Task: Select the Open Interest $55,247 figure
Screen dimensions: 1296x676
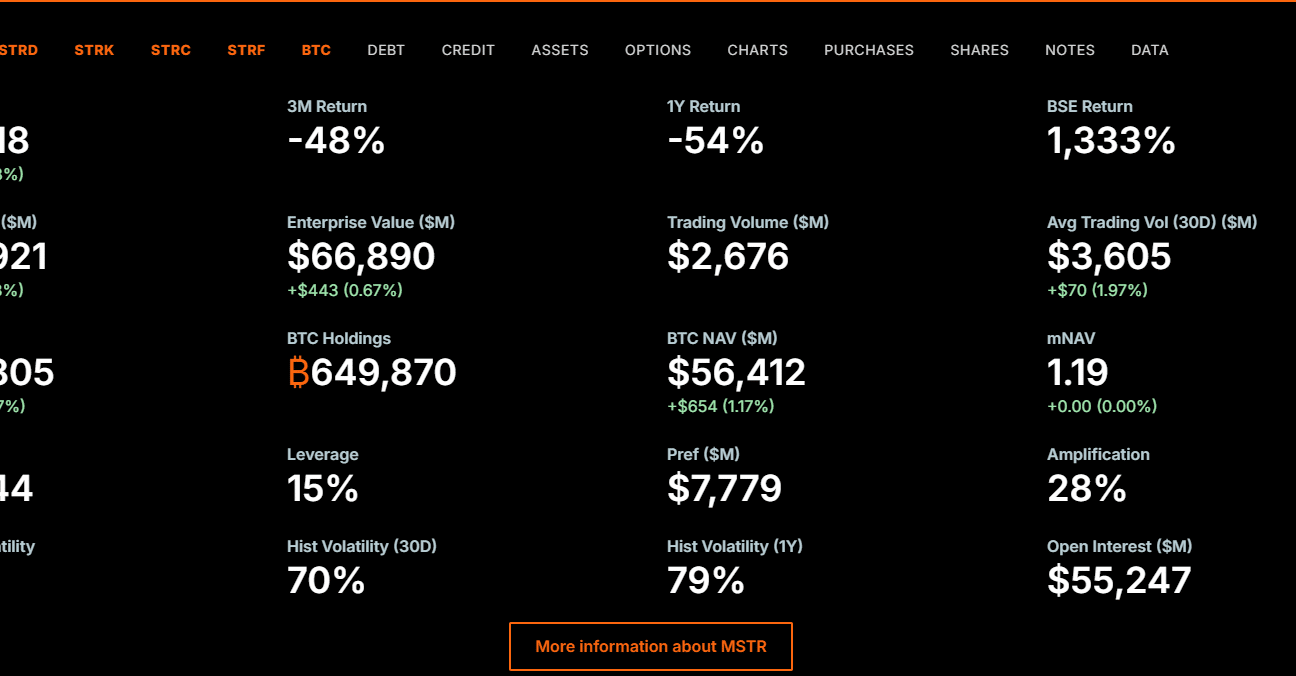Action: coord(1119,581)
